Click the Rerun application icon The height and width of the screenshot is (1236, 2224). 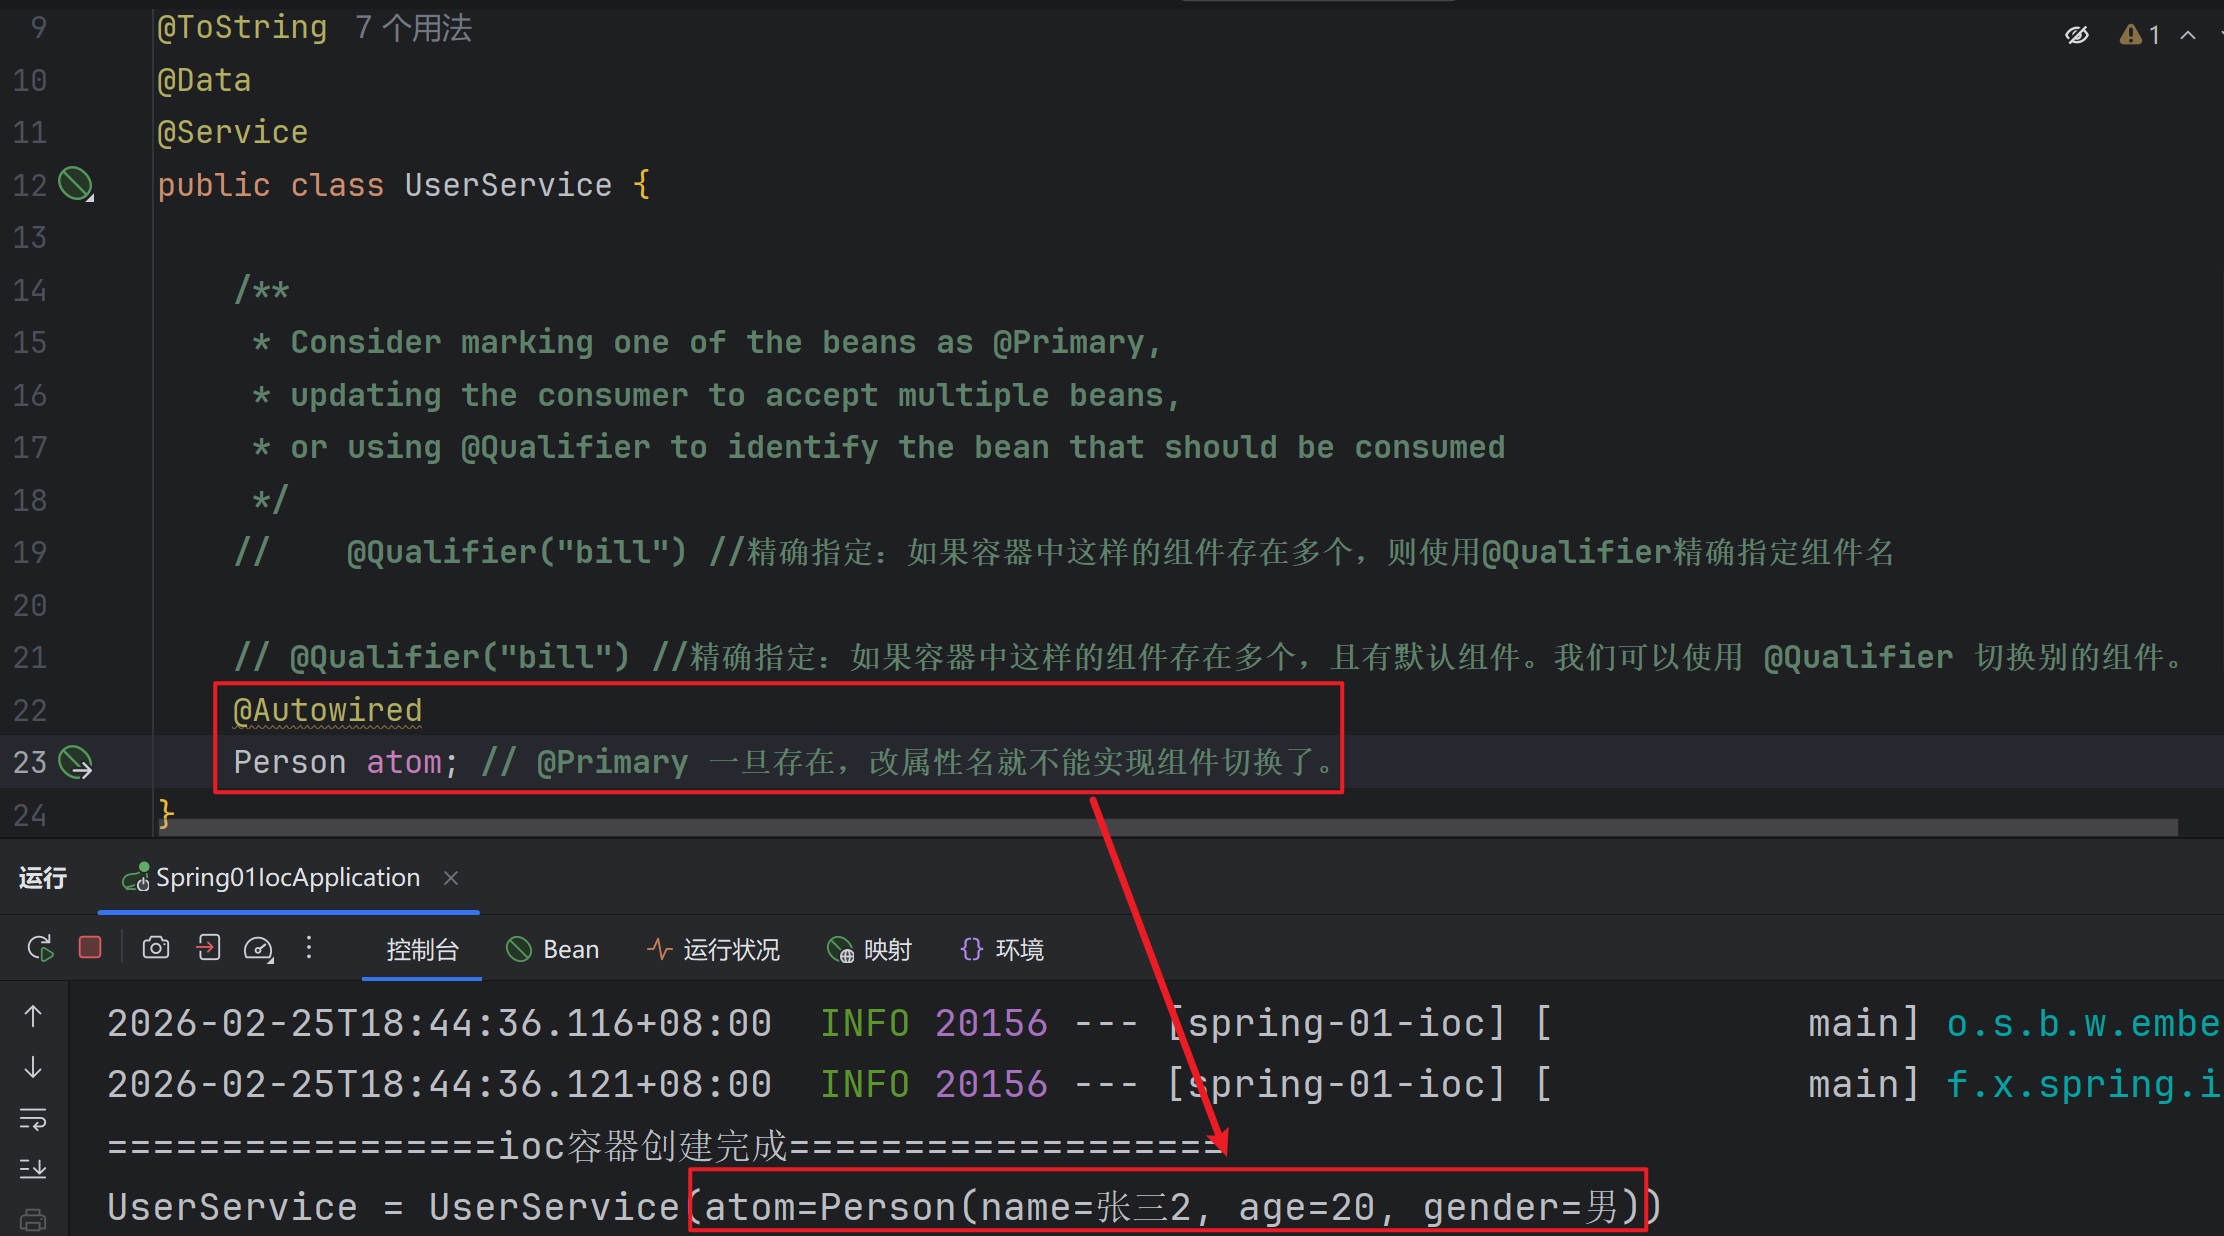(40, 948)
